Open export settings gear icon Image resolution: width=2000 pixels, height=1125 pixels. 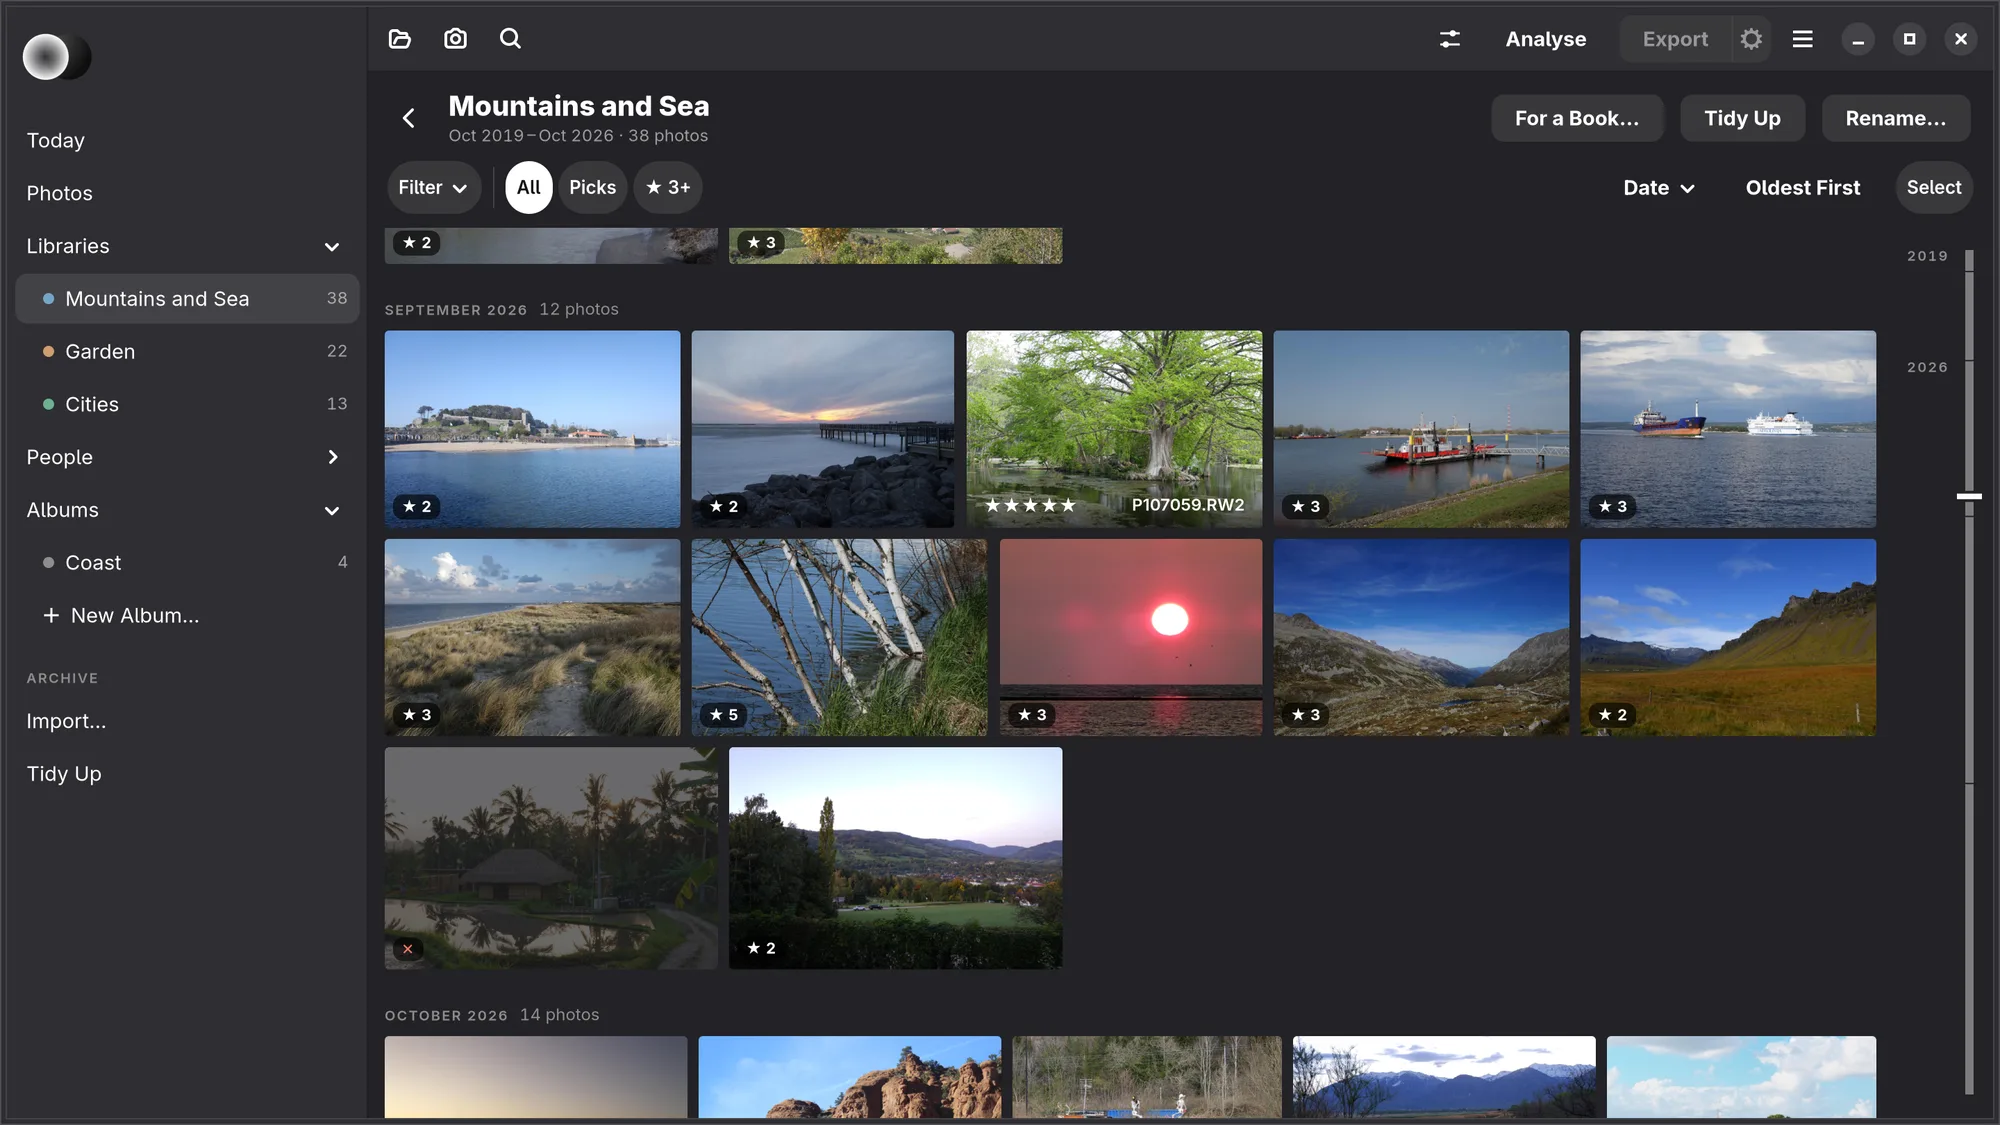[1751, 39]
